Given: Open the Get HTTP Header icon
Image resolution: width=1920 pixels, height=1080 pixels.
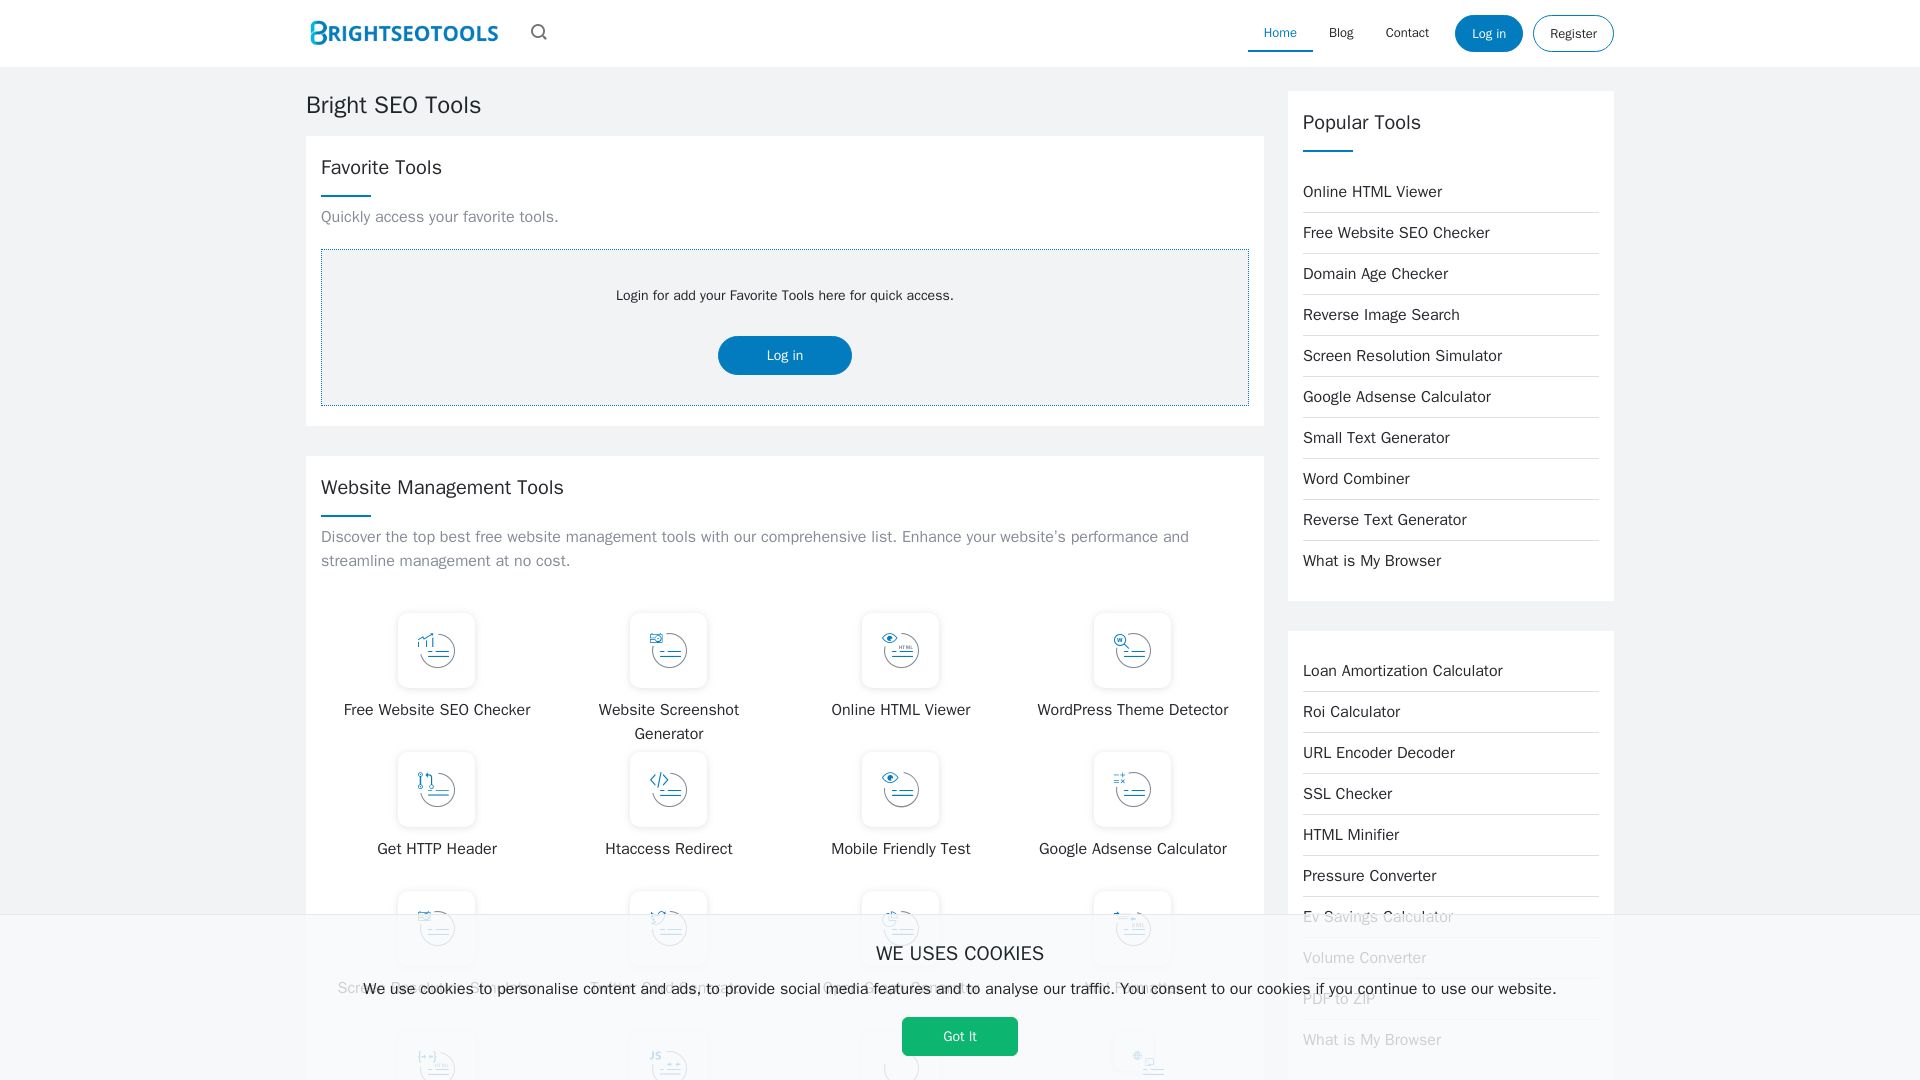Looking at the screenshot, I should click(436, 789).
